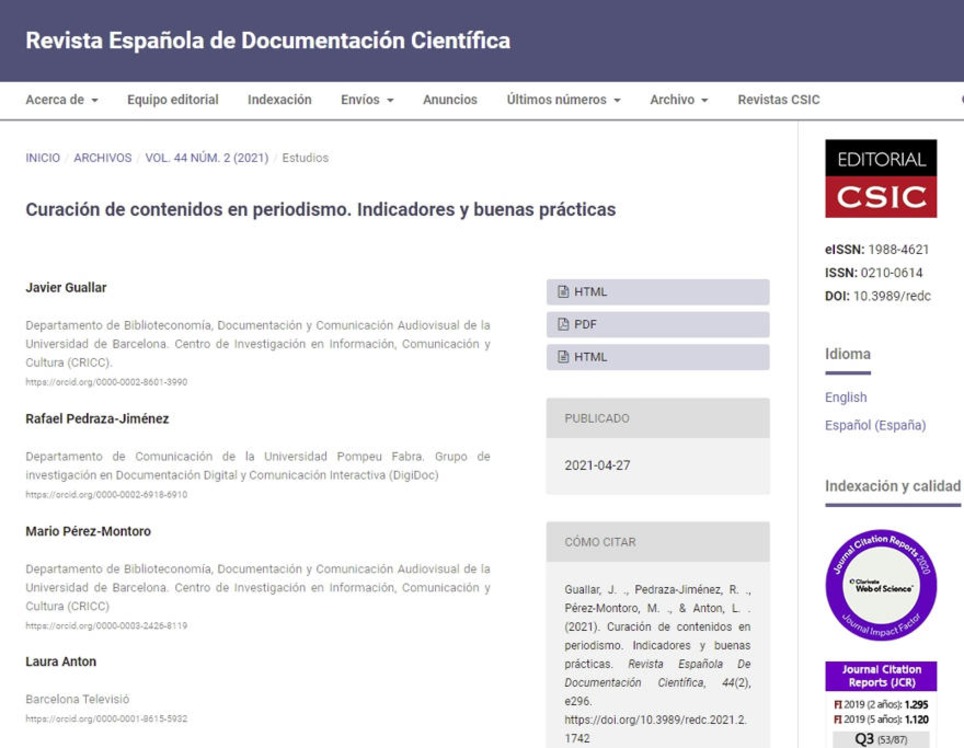Open the PDF galley button
This screenshot has height=748, width=964.
[657, 324]
